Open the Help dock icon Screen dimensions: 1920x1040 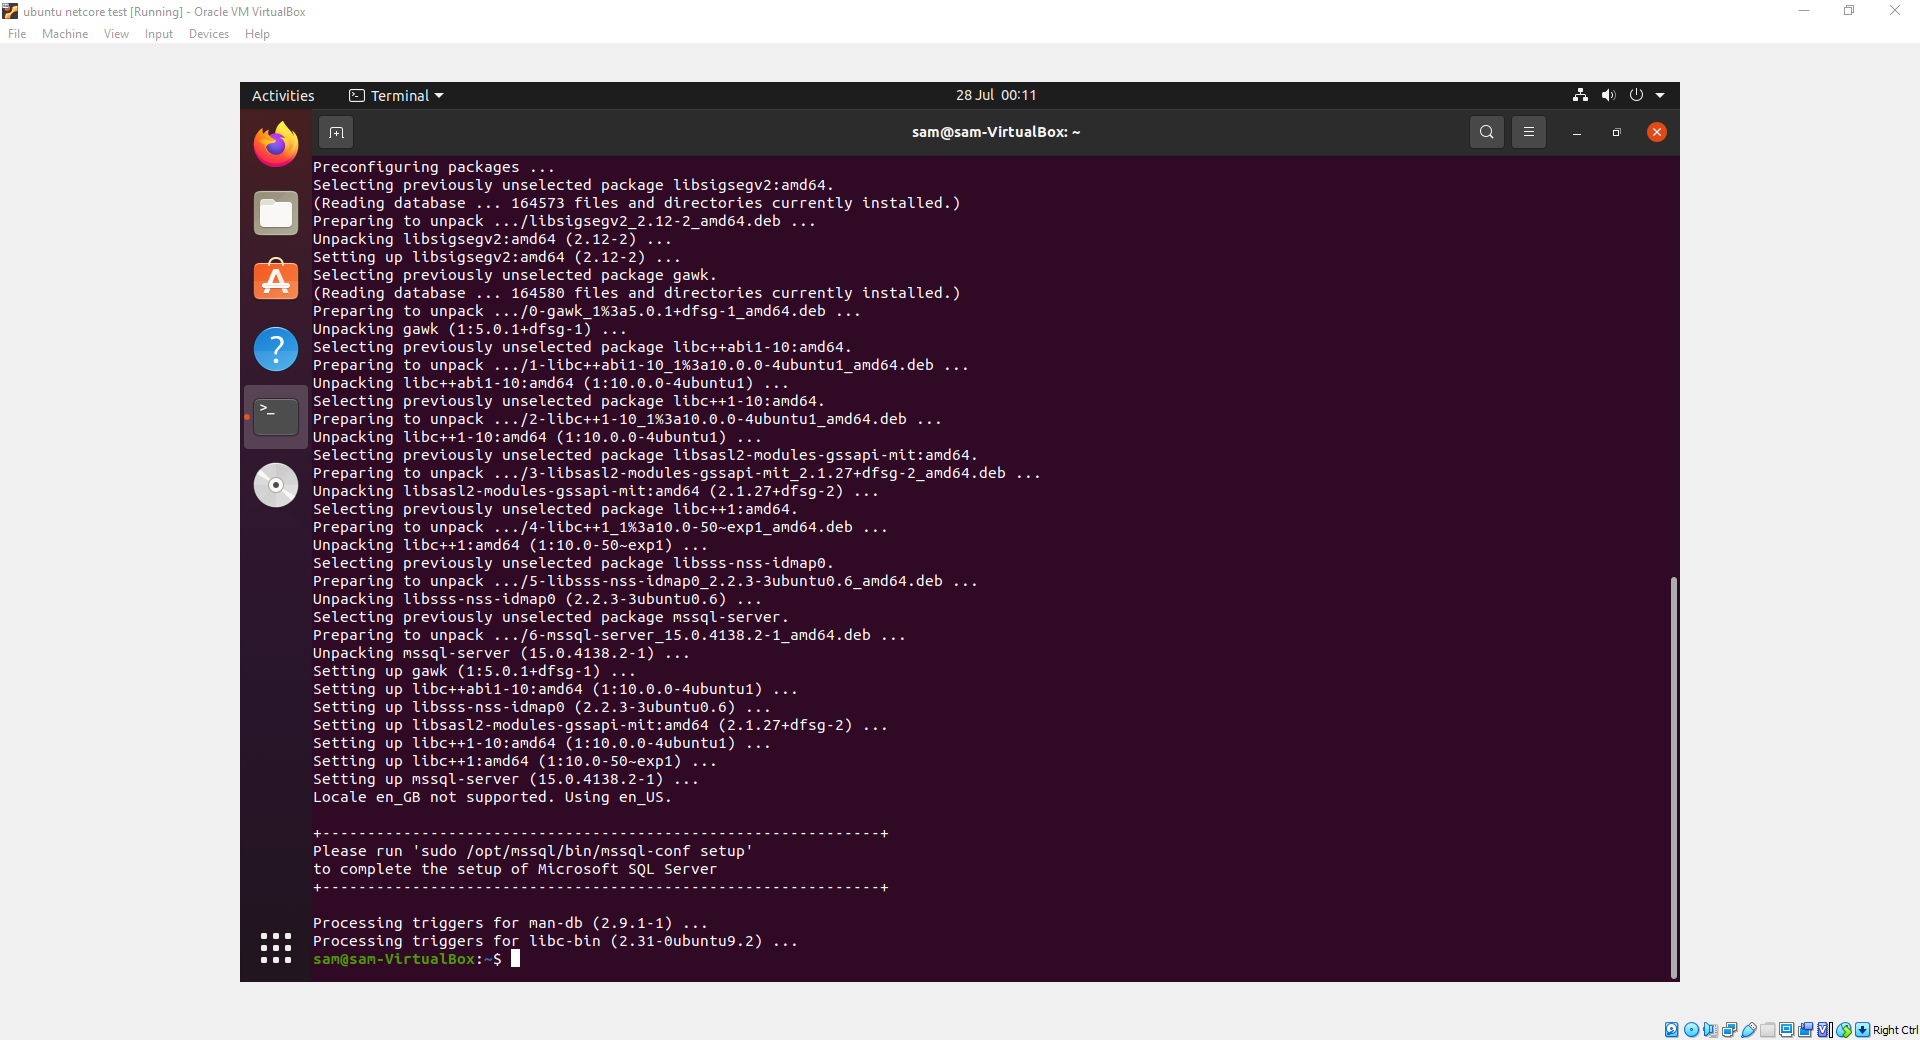[276, 349]
